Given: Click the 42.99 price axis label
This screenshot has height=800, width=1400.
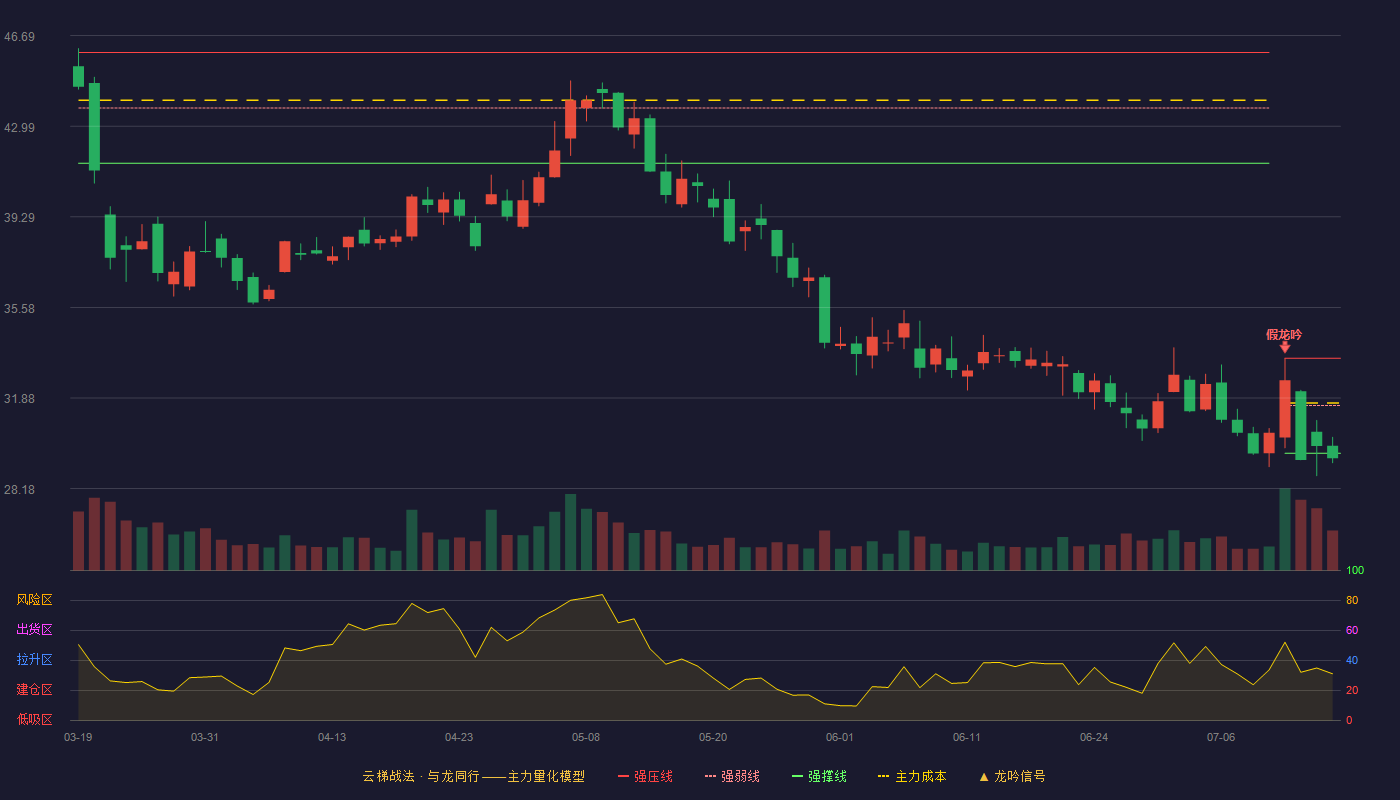Looking at the screenshot, I should [x=19, y=128].
